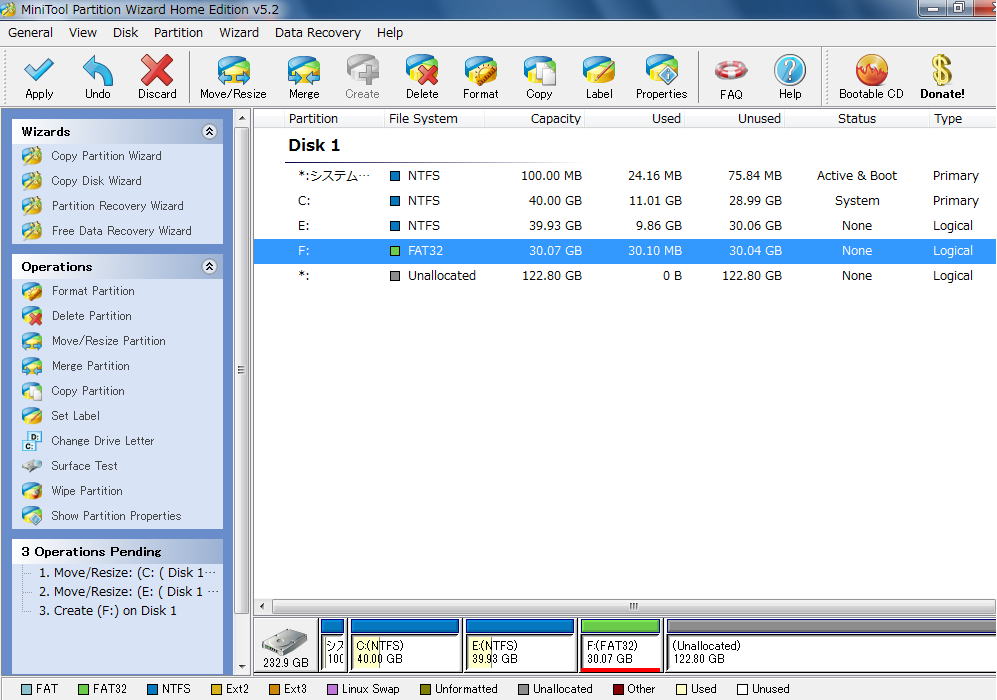Sort by the Unused column header

pos(734,119)
